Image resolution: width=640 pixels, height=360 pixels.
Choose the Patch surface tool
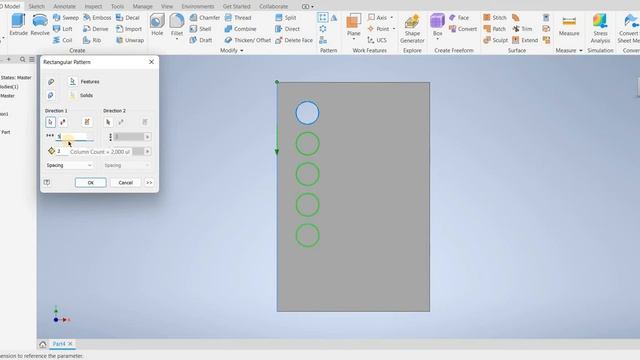tap(495, 29)
